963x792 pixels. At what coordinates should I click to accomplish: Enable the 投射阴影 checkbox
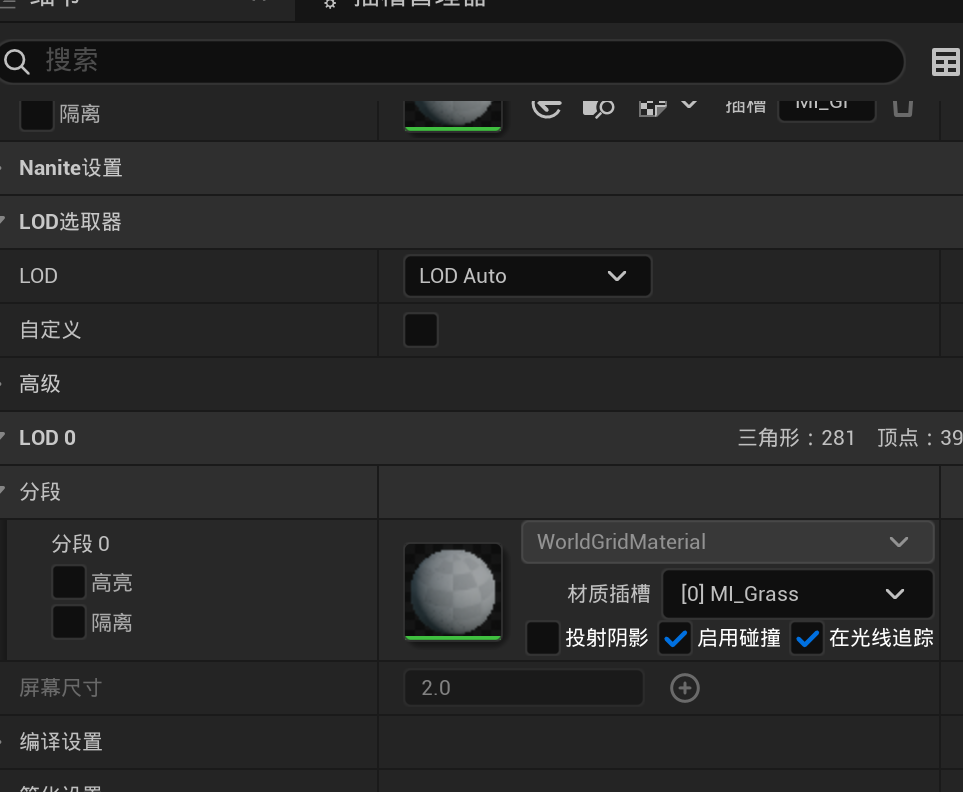pos(543,638)
